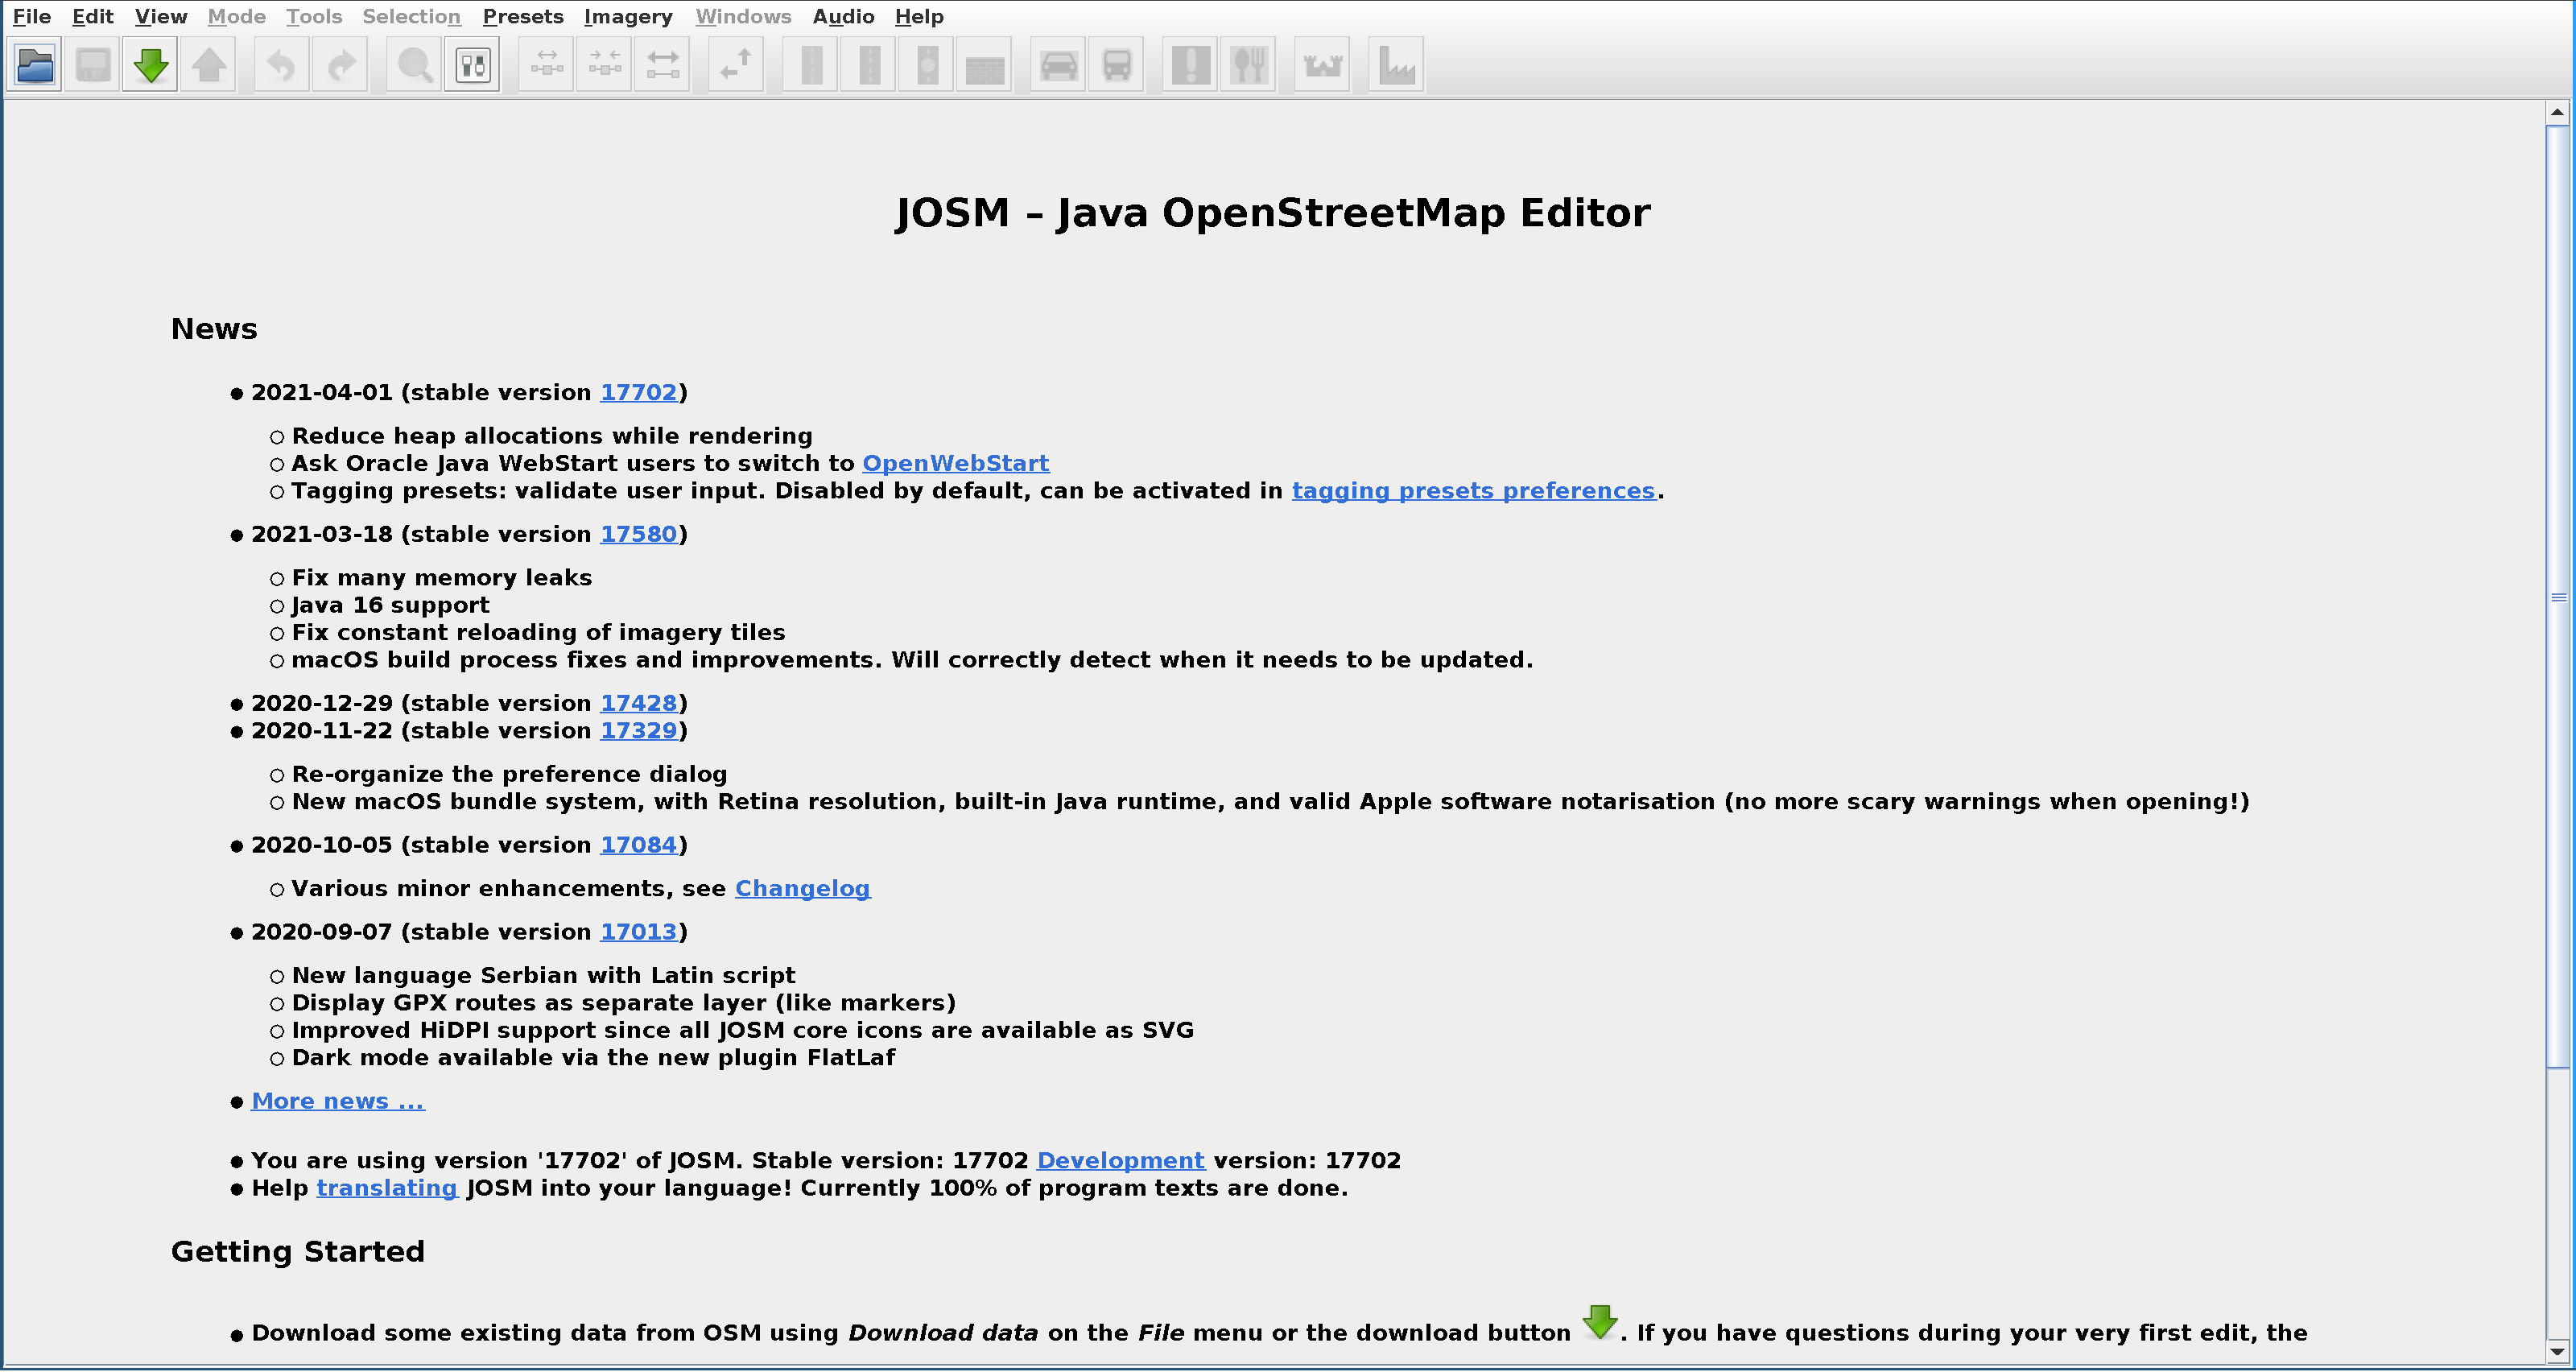Click 'Reduce heap allocations while rendering' text

pyautogui.click(x=552, y=437)
